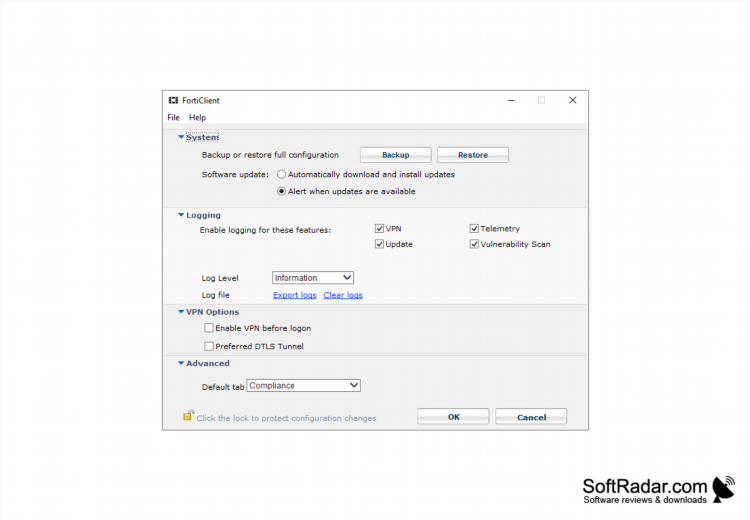
Task: Collapse the Logging section triangle
Action: (181, 215)
